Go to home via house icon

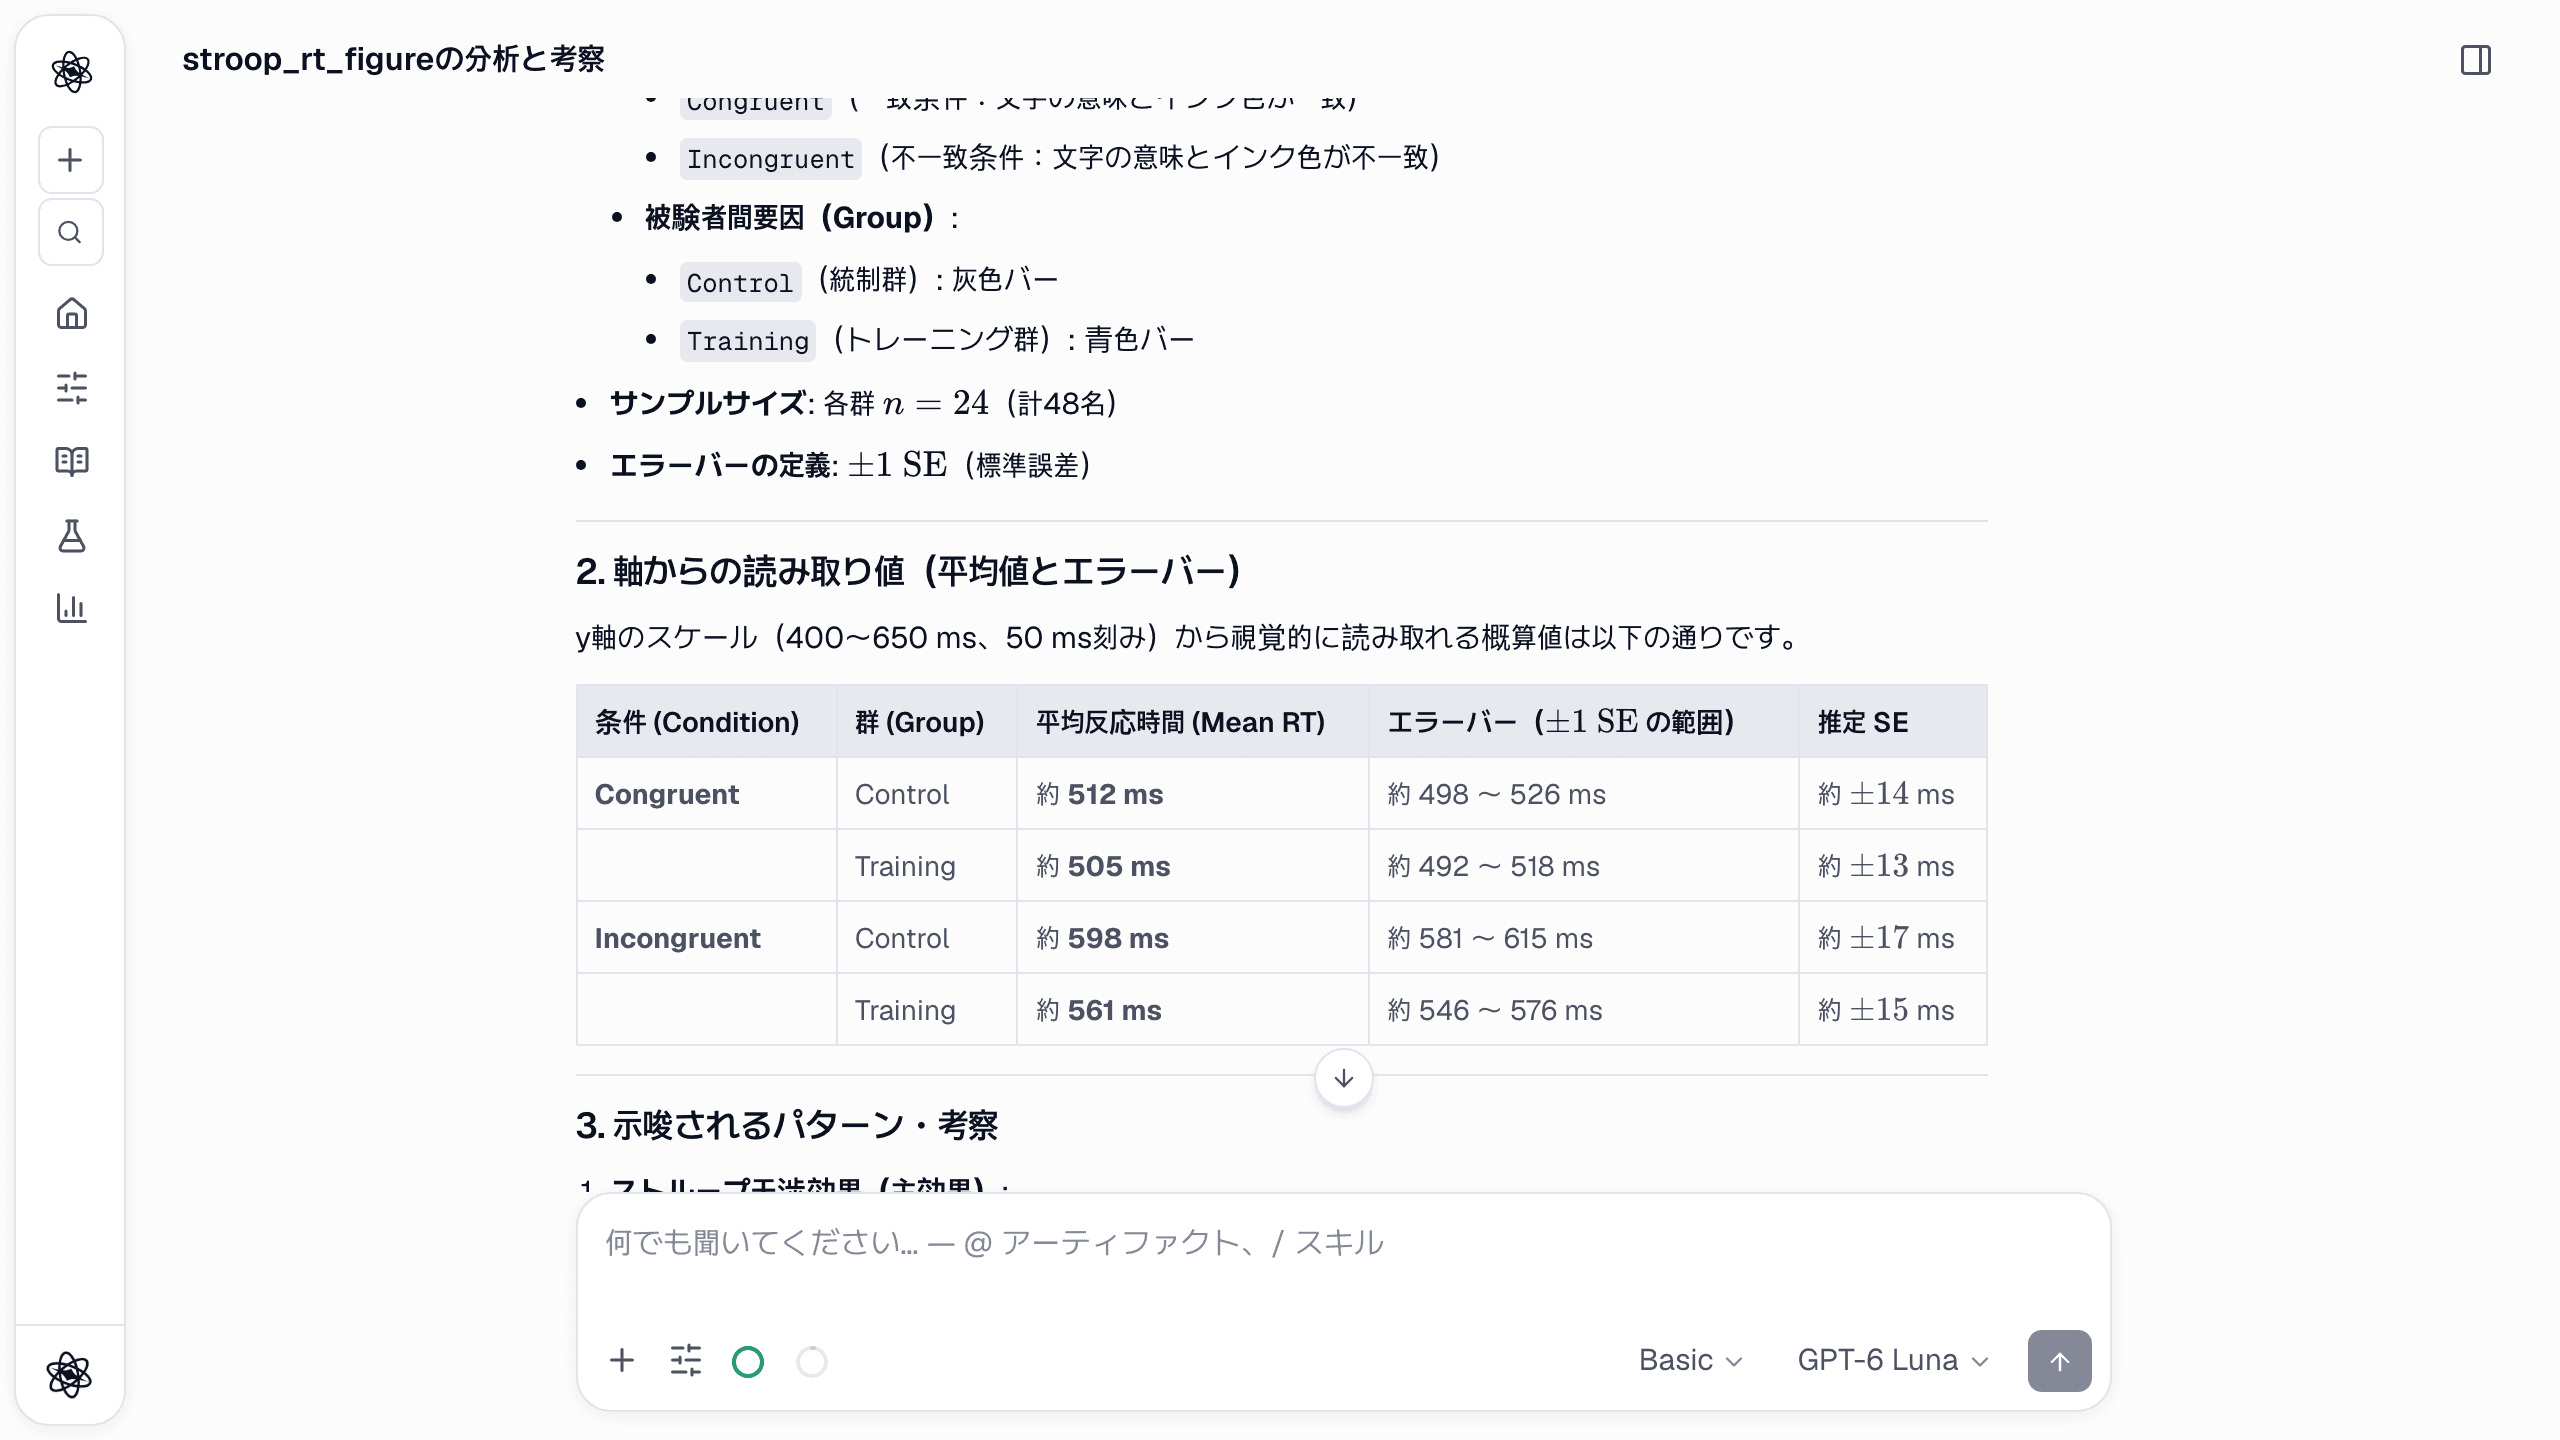coord(71,314)
